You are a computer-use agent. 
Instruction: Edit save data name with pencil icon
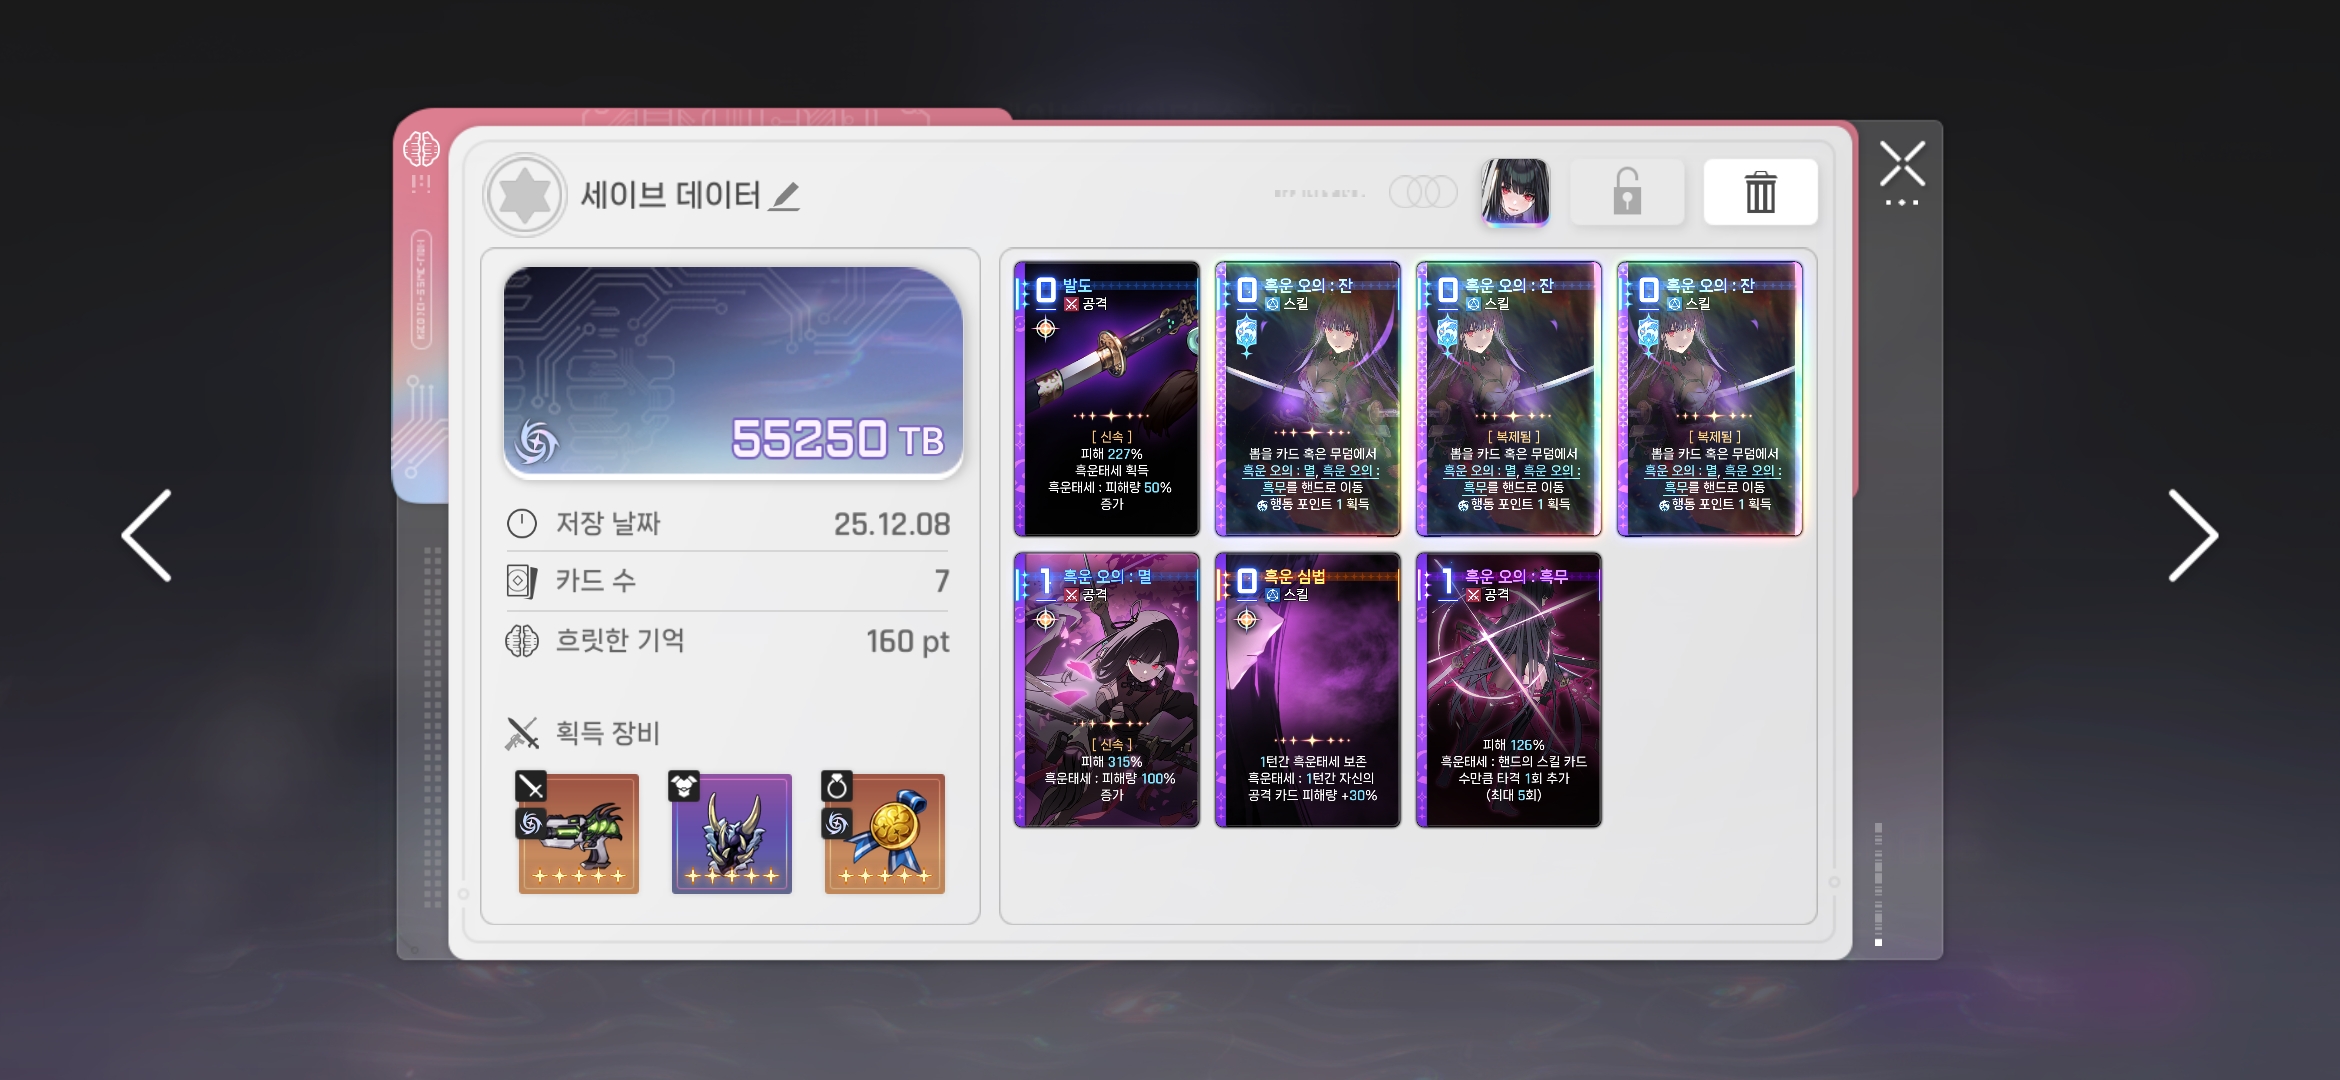(785, 196)
